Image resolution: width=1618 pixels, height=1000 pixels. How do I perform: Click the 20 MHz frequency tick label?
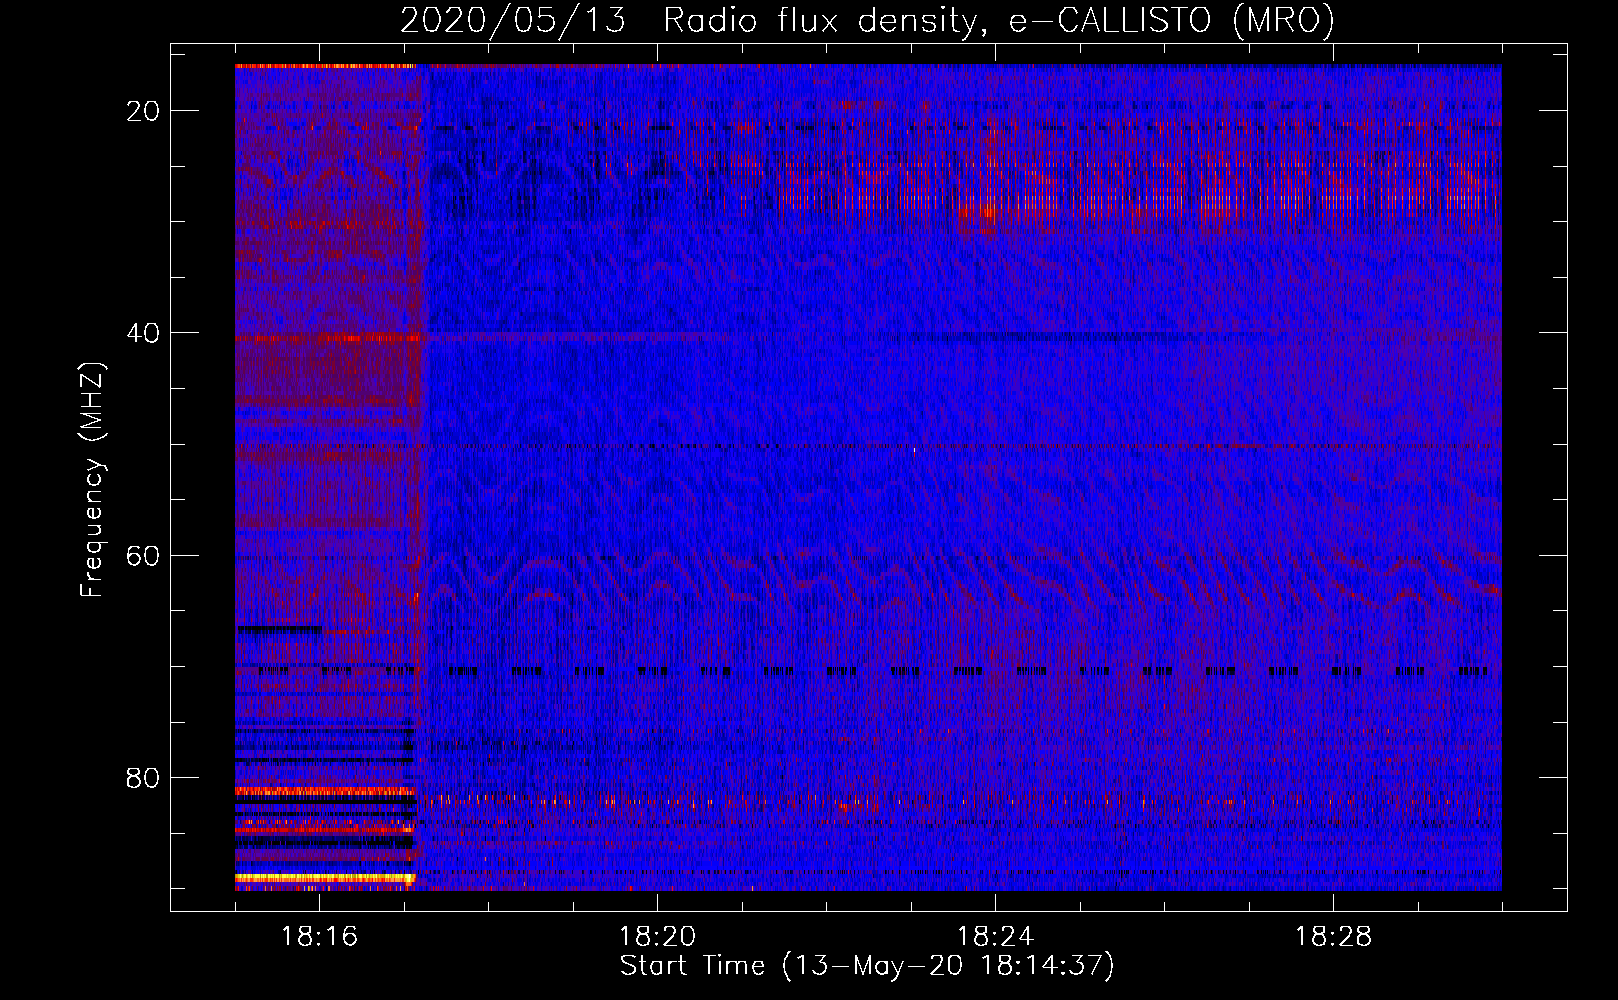click(x=143, y=111)
